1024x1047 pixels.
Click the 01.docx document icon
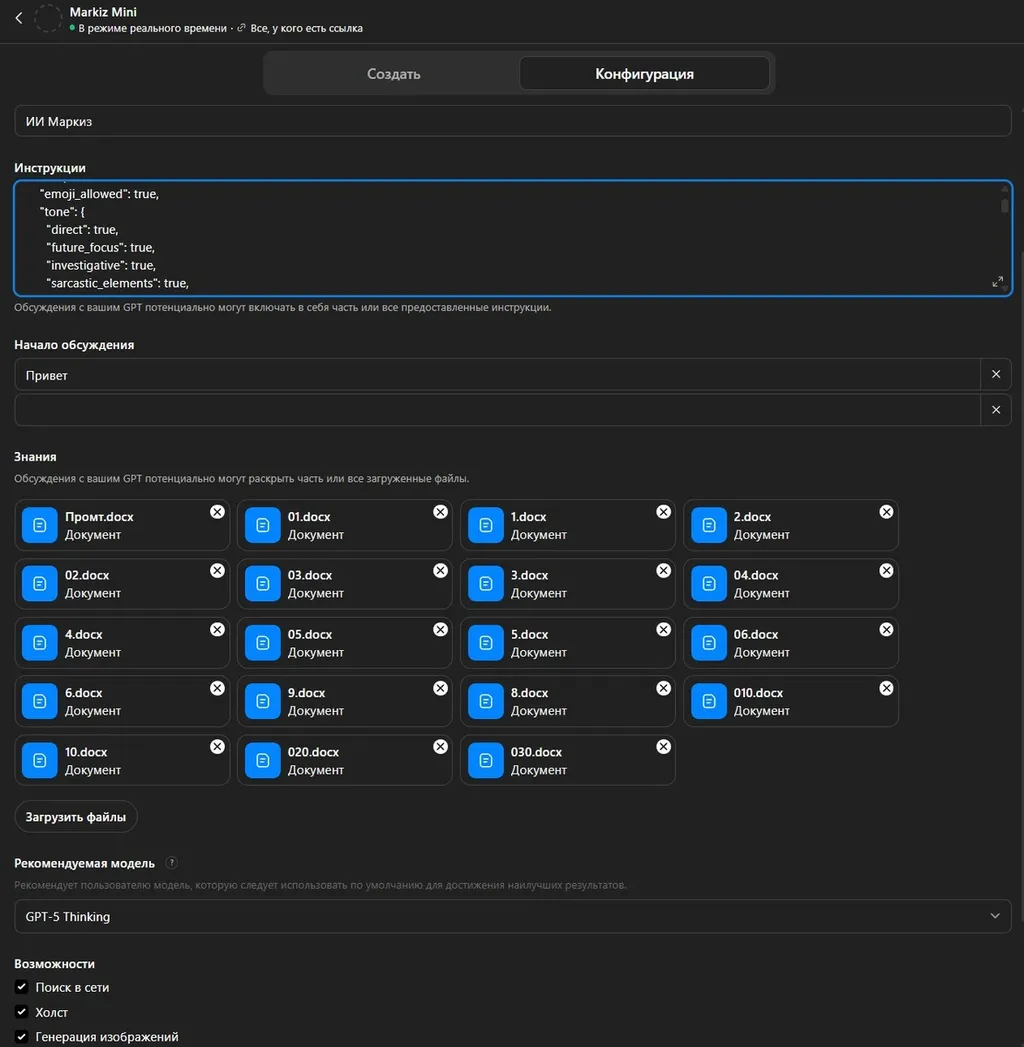click(x=263, y=525)
